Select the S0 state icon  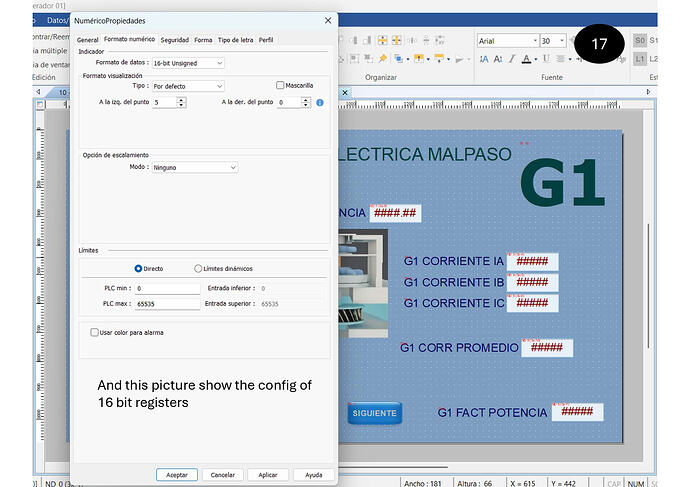640,41
